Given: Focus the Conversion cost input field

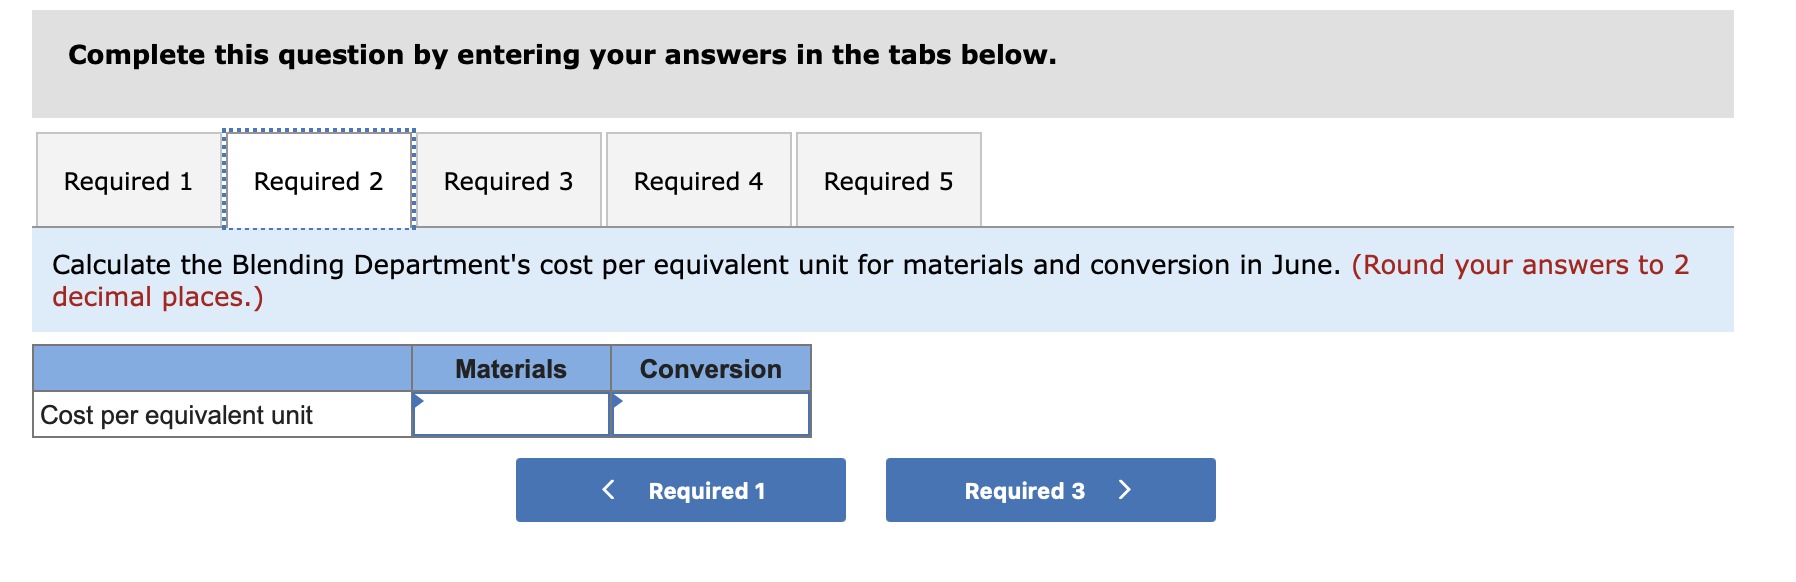Looking at the screenshot, I should 711,415.
